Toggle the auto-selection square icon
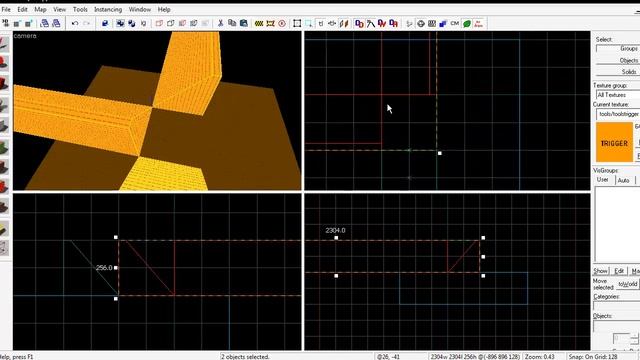This screenshot has width=640, height=360. click(297, 23)
